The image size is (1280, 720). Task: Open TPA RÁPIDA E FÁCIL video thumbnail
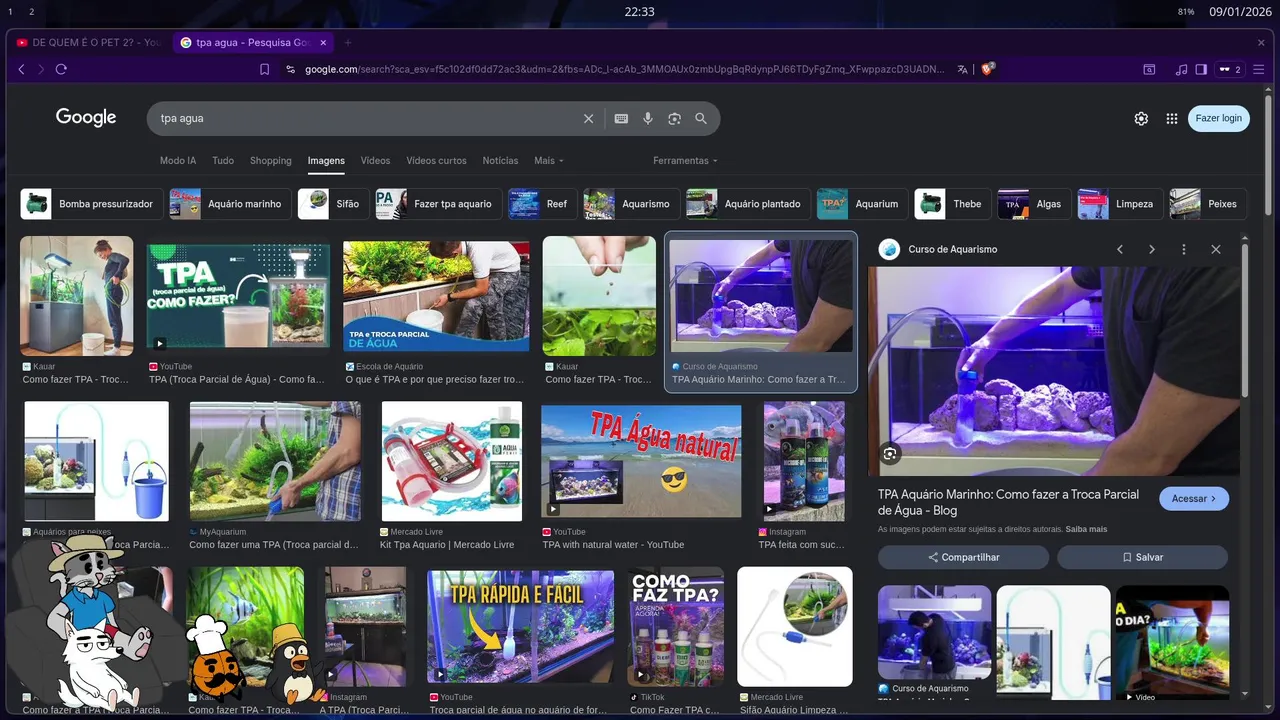[520, 627]
